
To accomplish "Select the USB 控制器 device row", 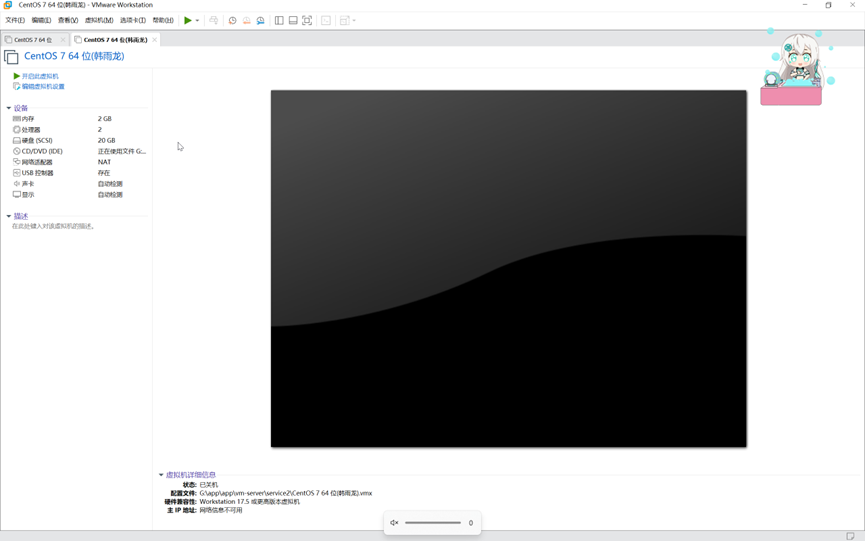I will click(79, 173).
